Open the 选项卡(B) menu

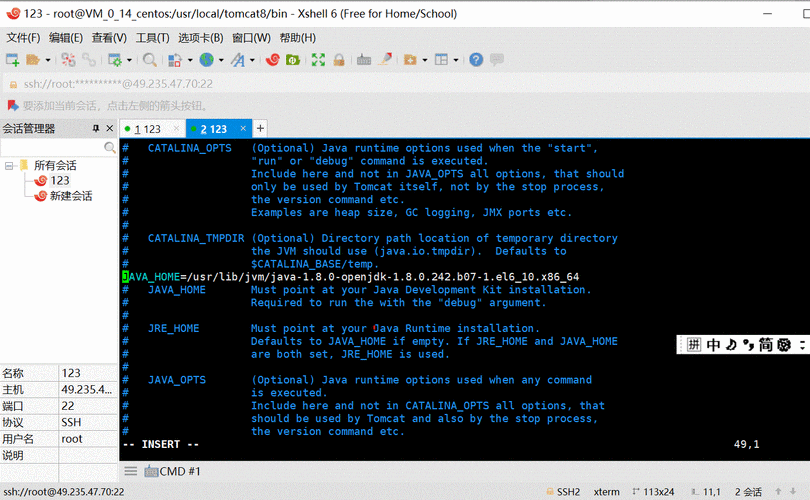pyautogui.click(x=200, y=38)
